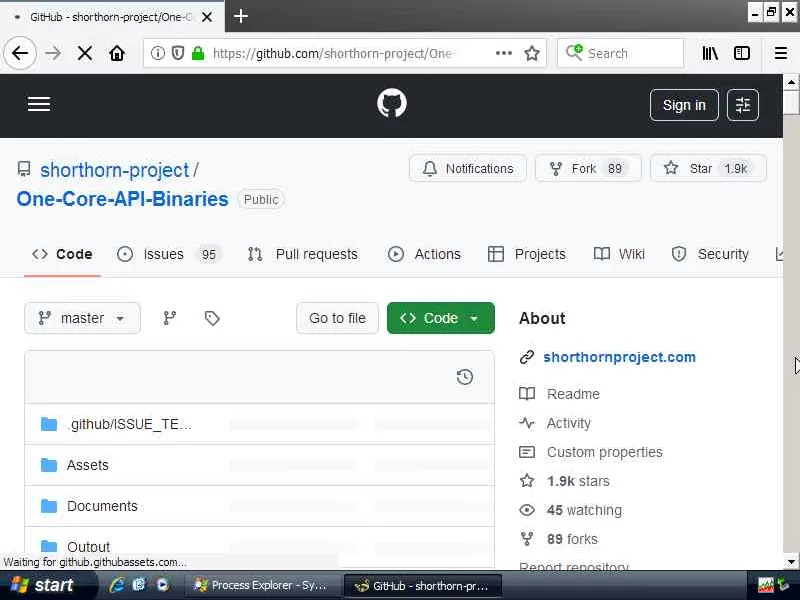Screen dimensions: 800x600
Task: Switch to the Code tab
Action: tap(62, 254)
